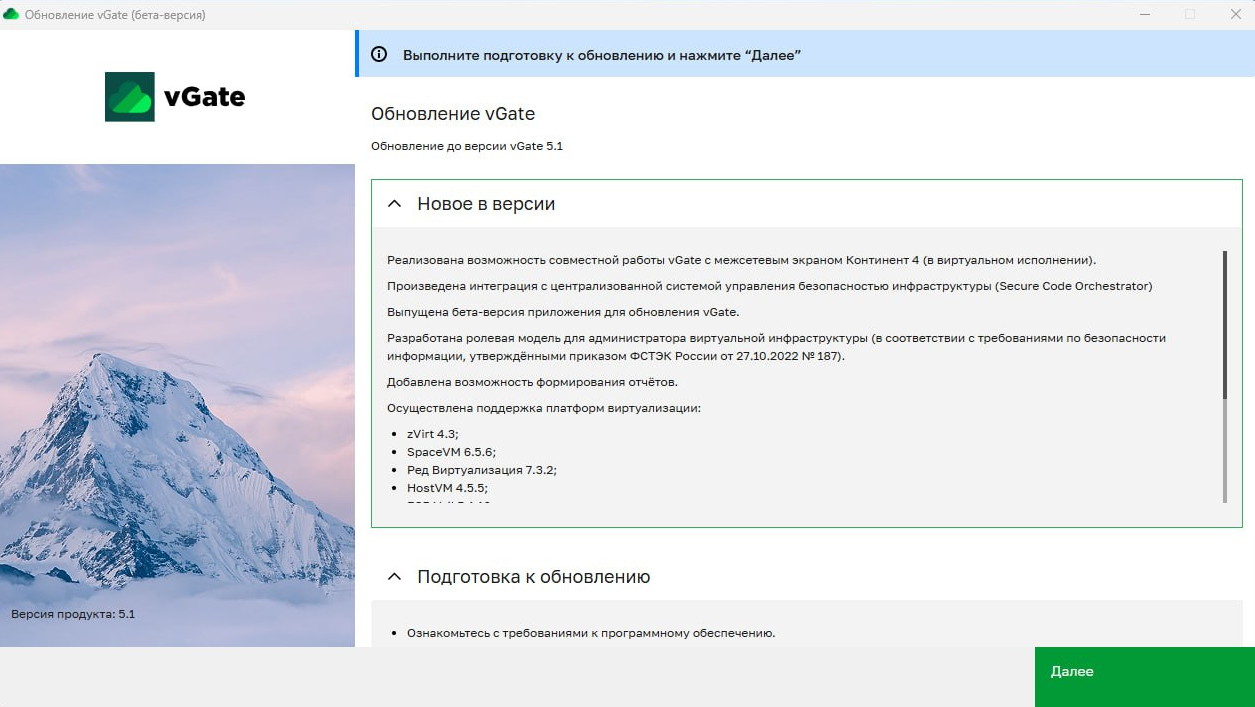Collapse the Подготовка к обновлению section chevron
This screenshot has width=1255, height=707.
coord(395,577)
